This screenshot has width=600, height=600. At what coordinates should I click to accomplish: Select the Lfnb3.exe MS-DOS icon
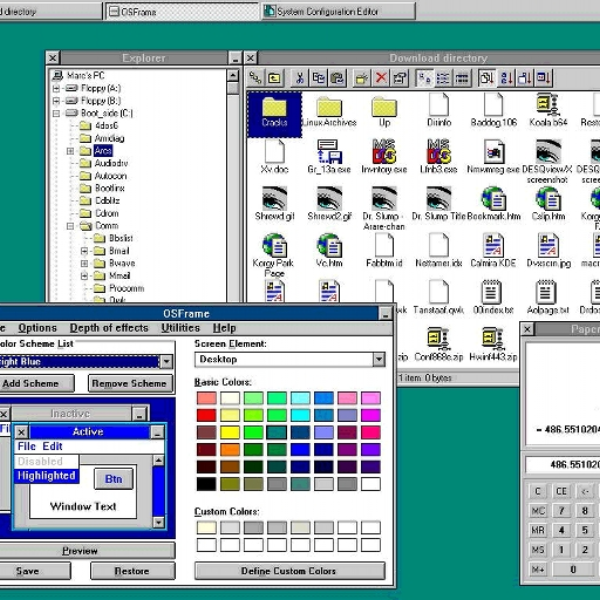point(439,157)
